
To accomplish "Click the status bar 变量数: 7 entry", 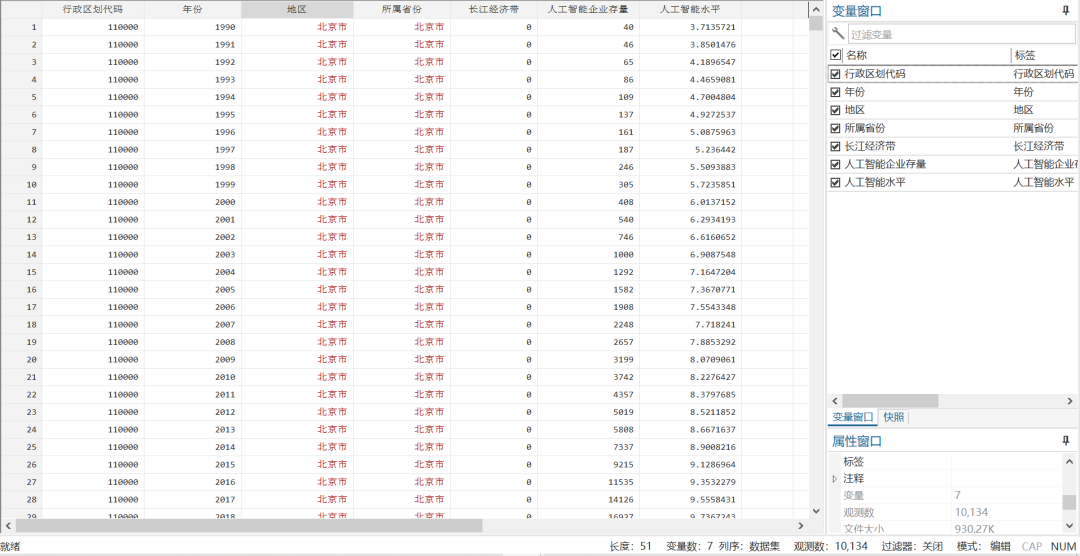I will tap(689, 546).
